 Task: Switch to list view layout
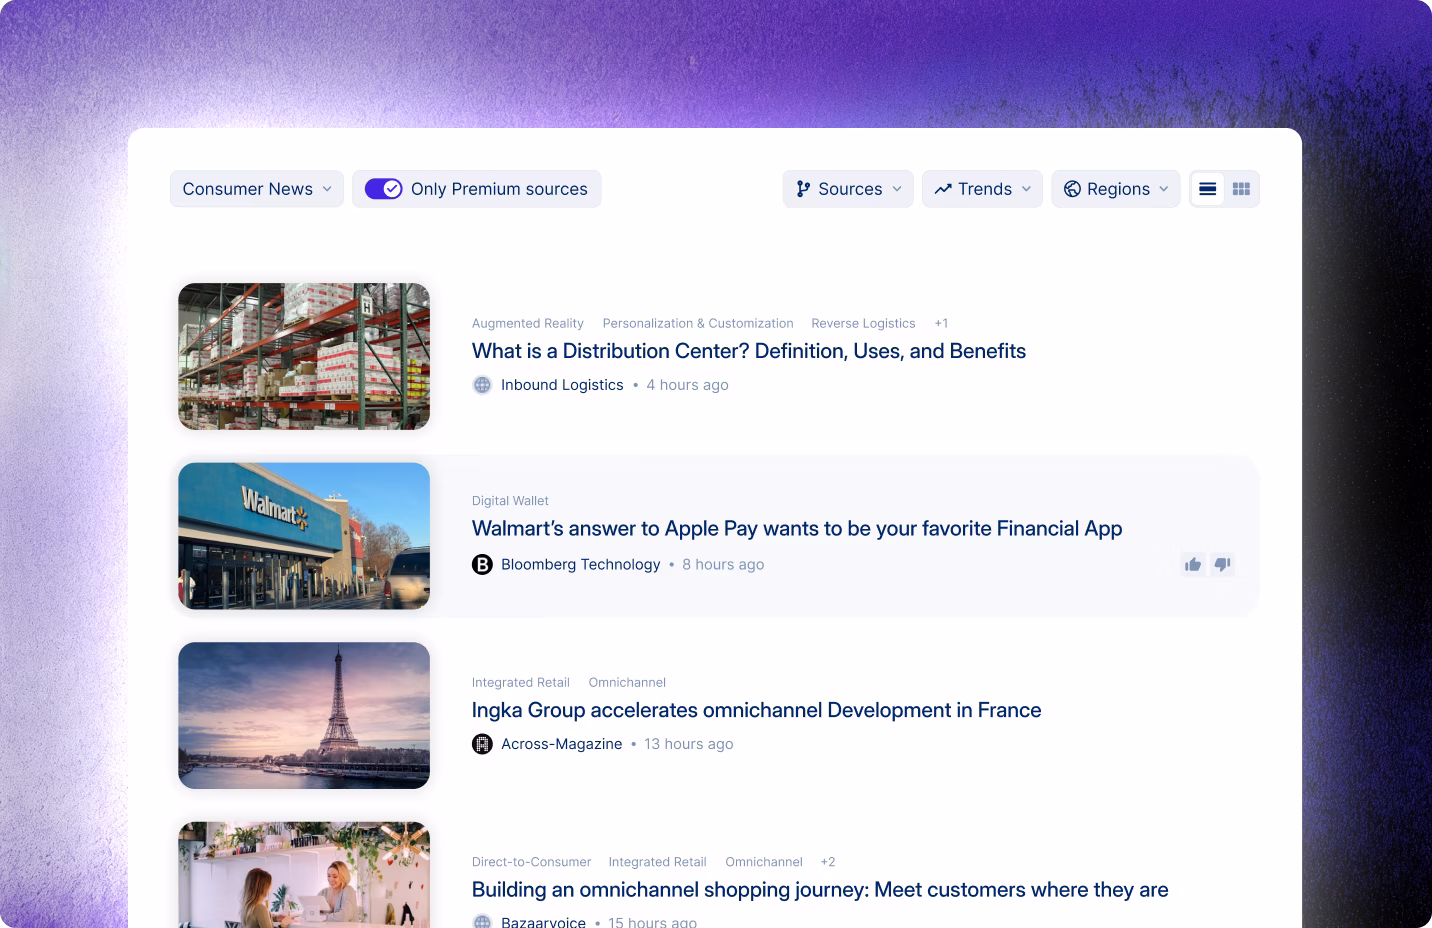pos(1208,189)
